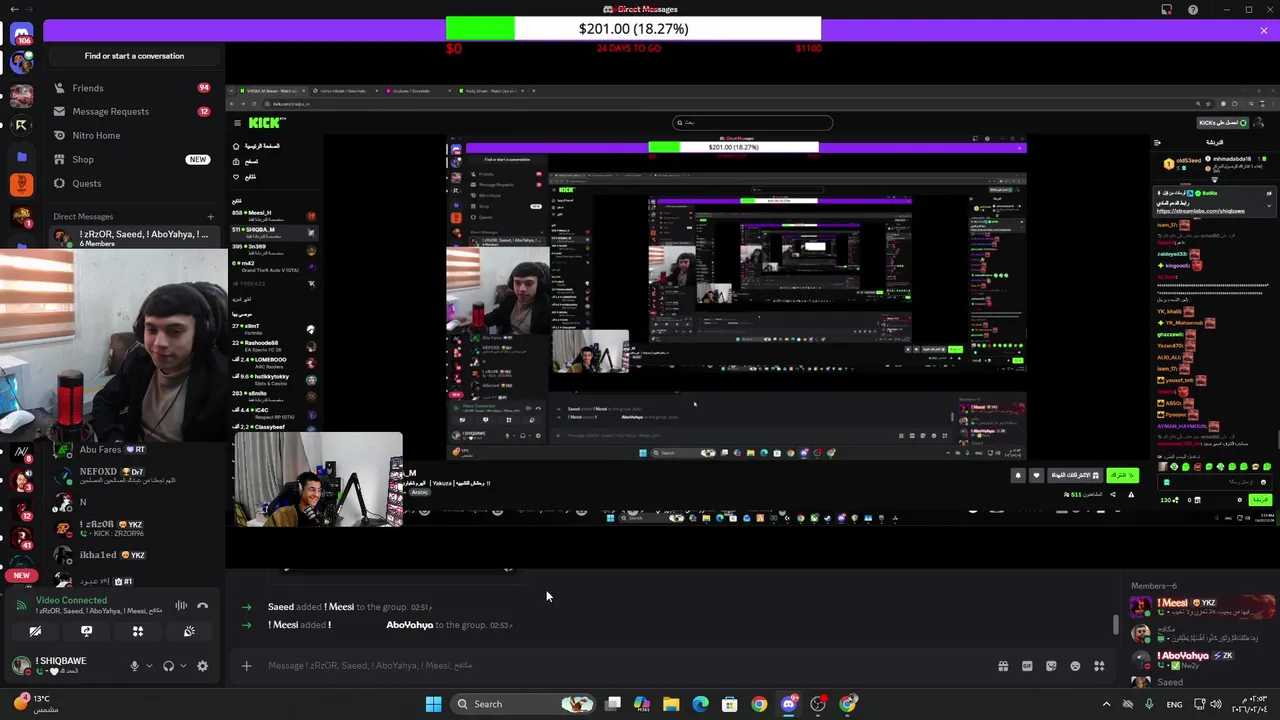1280x720 pixels.
Task: Open attachment plus menu in message bar
Action: tap(246, 666)
